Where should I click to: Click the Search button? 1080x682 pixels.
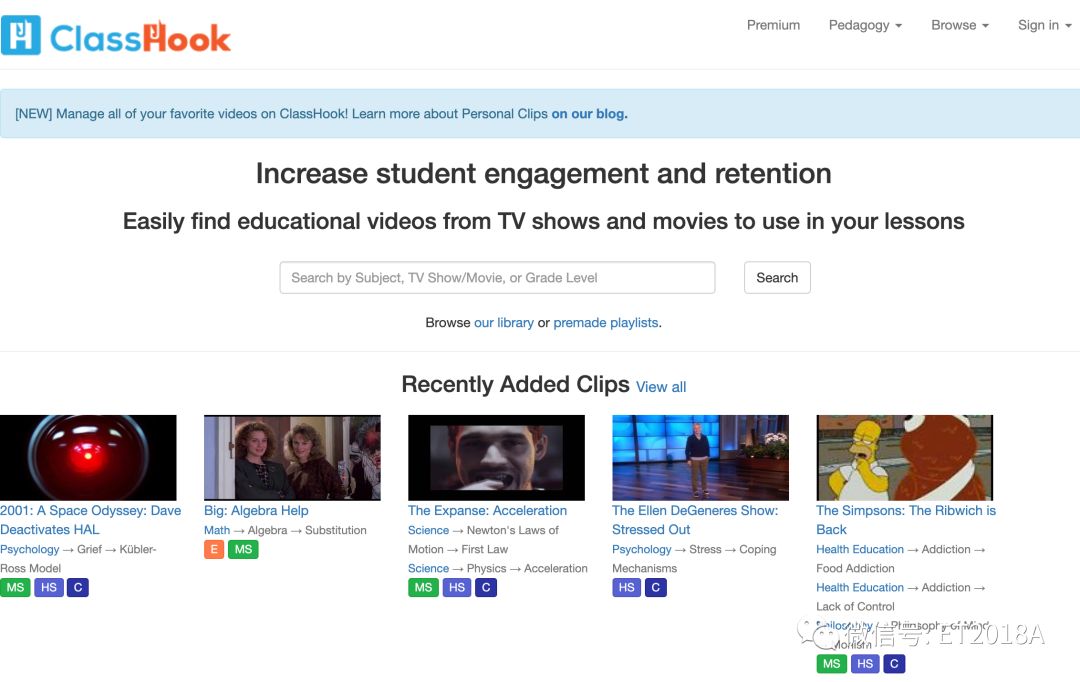click(x=777, y=278)
